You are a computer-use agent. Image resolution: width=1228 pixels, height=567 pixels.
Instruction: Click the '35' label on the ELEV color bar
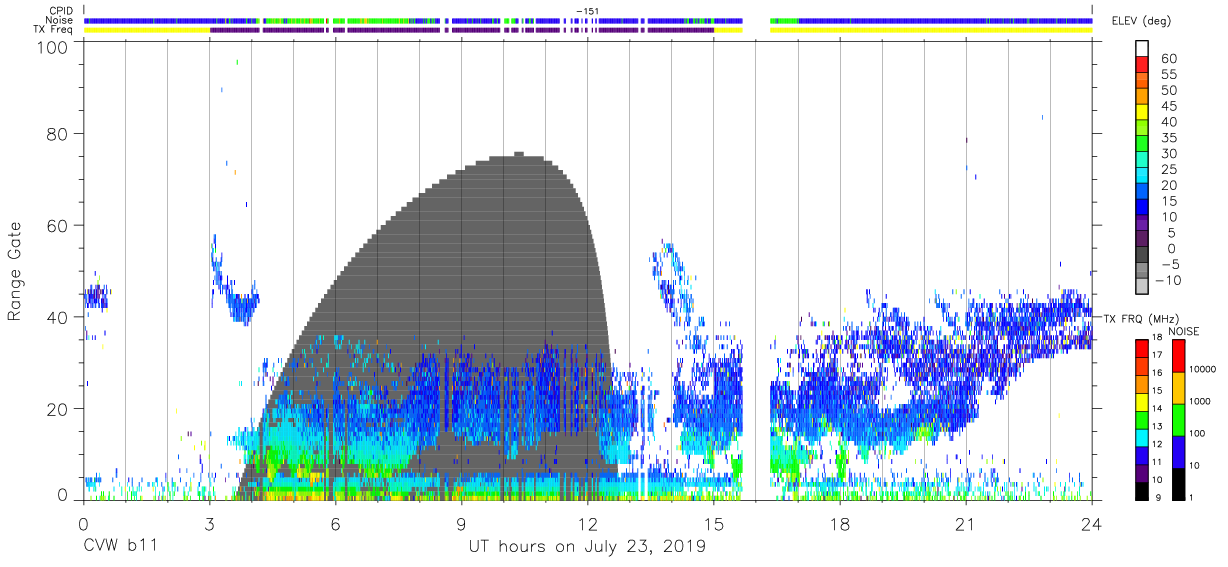tap(1168, 138)
